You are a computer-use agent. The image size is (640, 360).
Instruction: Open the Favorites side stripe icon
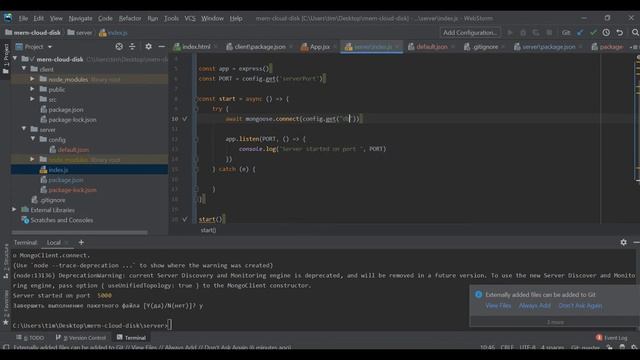6,309
